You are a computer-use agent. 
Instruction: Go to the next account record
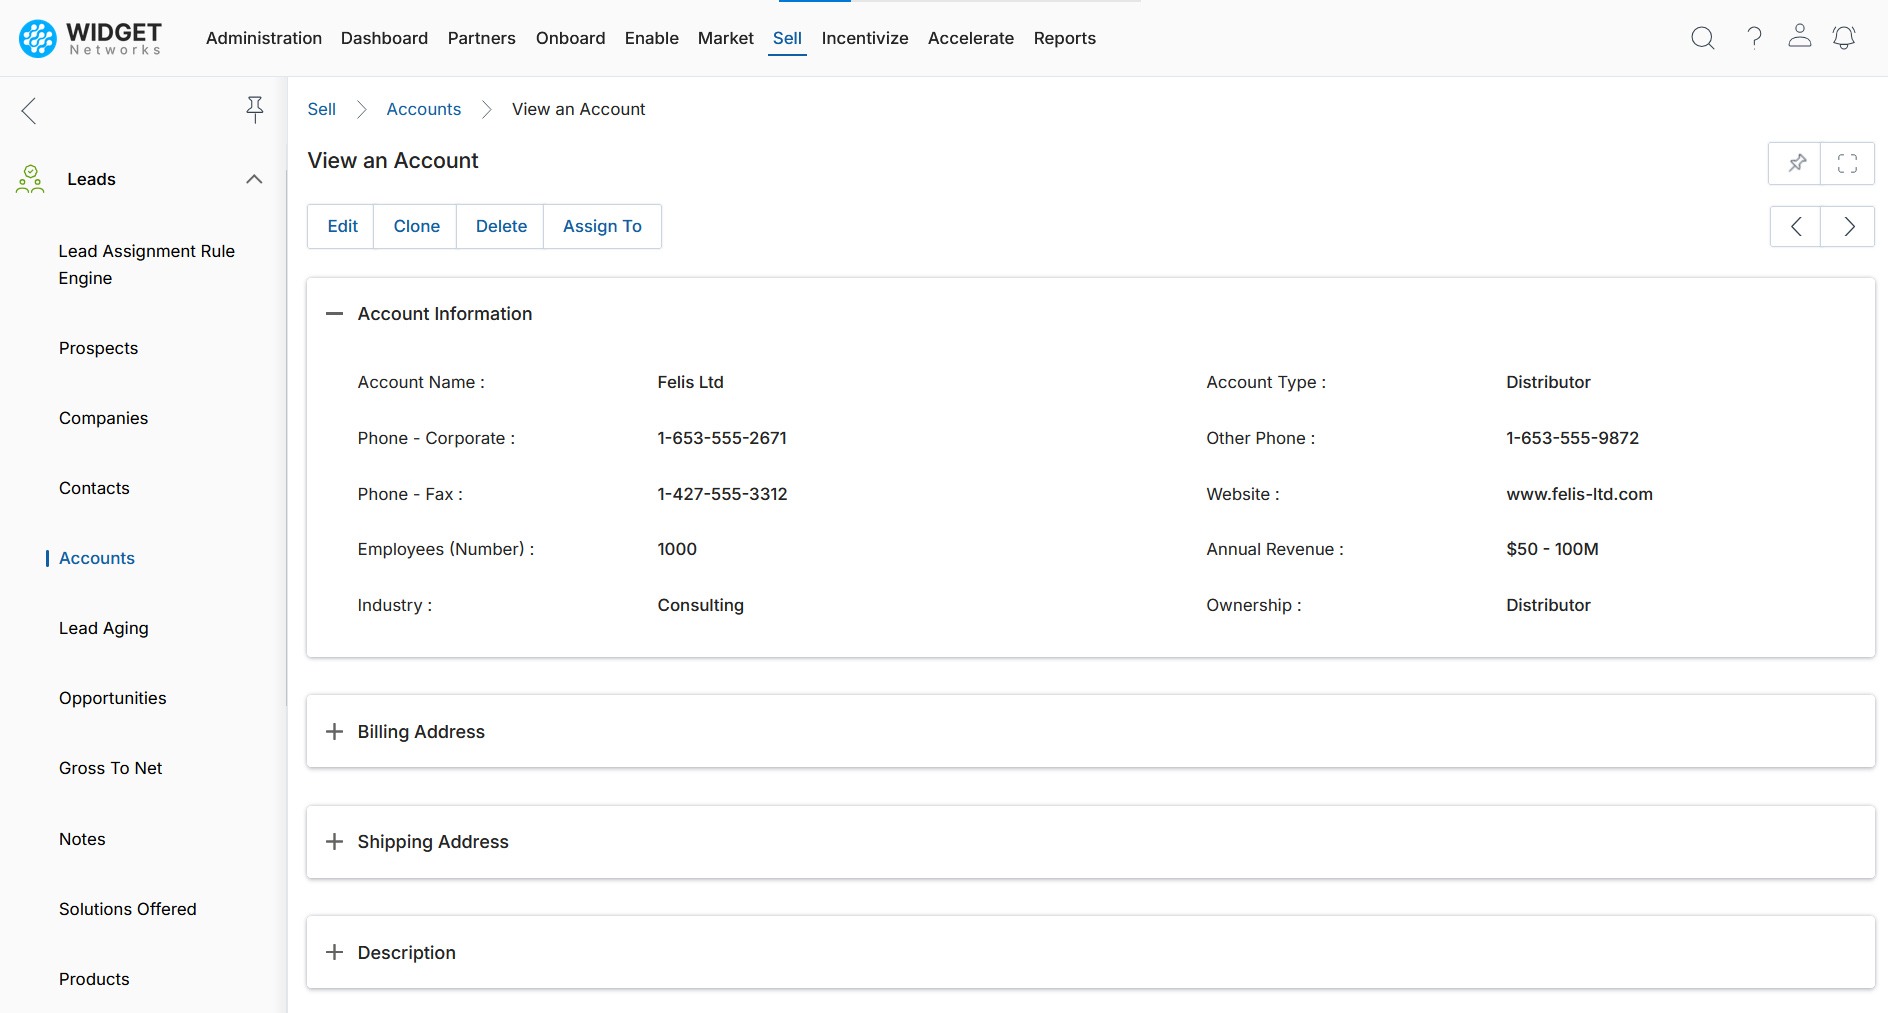1848,227
